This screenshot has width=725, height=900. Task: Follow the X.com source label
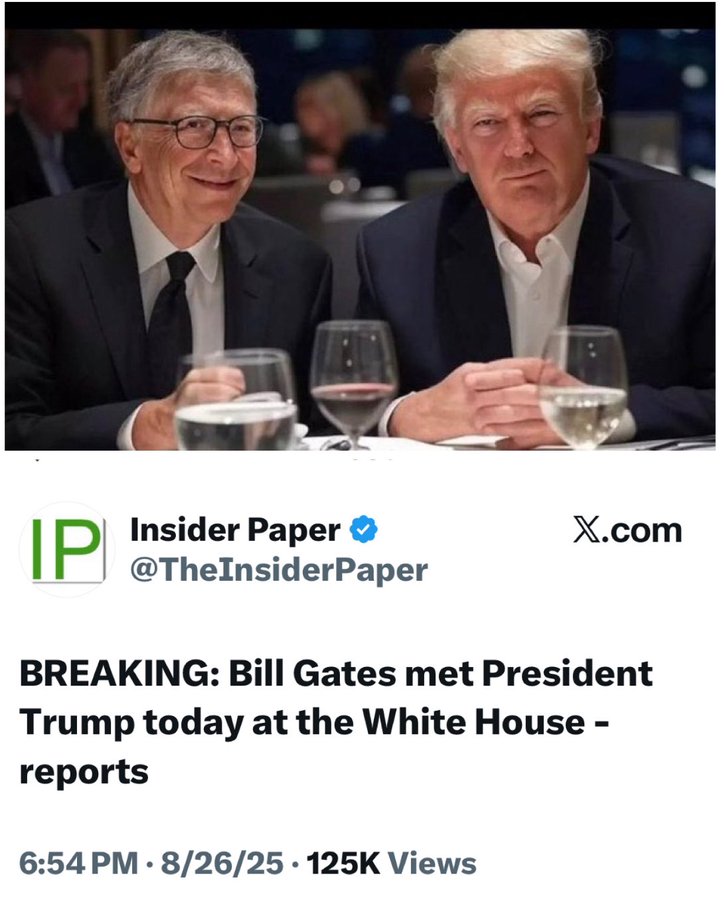point(627,529)
